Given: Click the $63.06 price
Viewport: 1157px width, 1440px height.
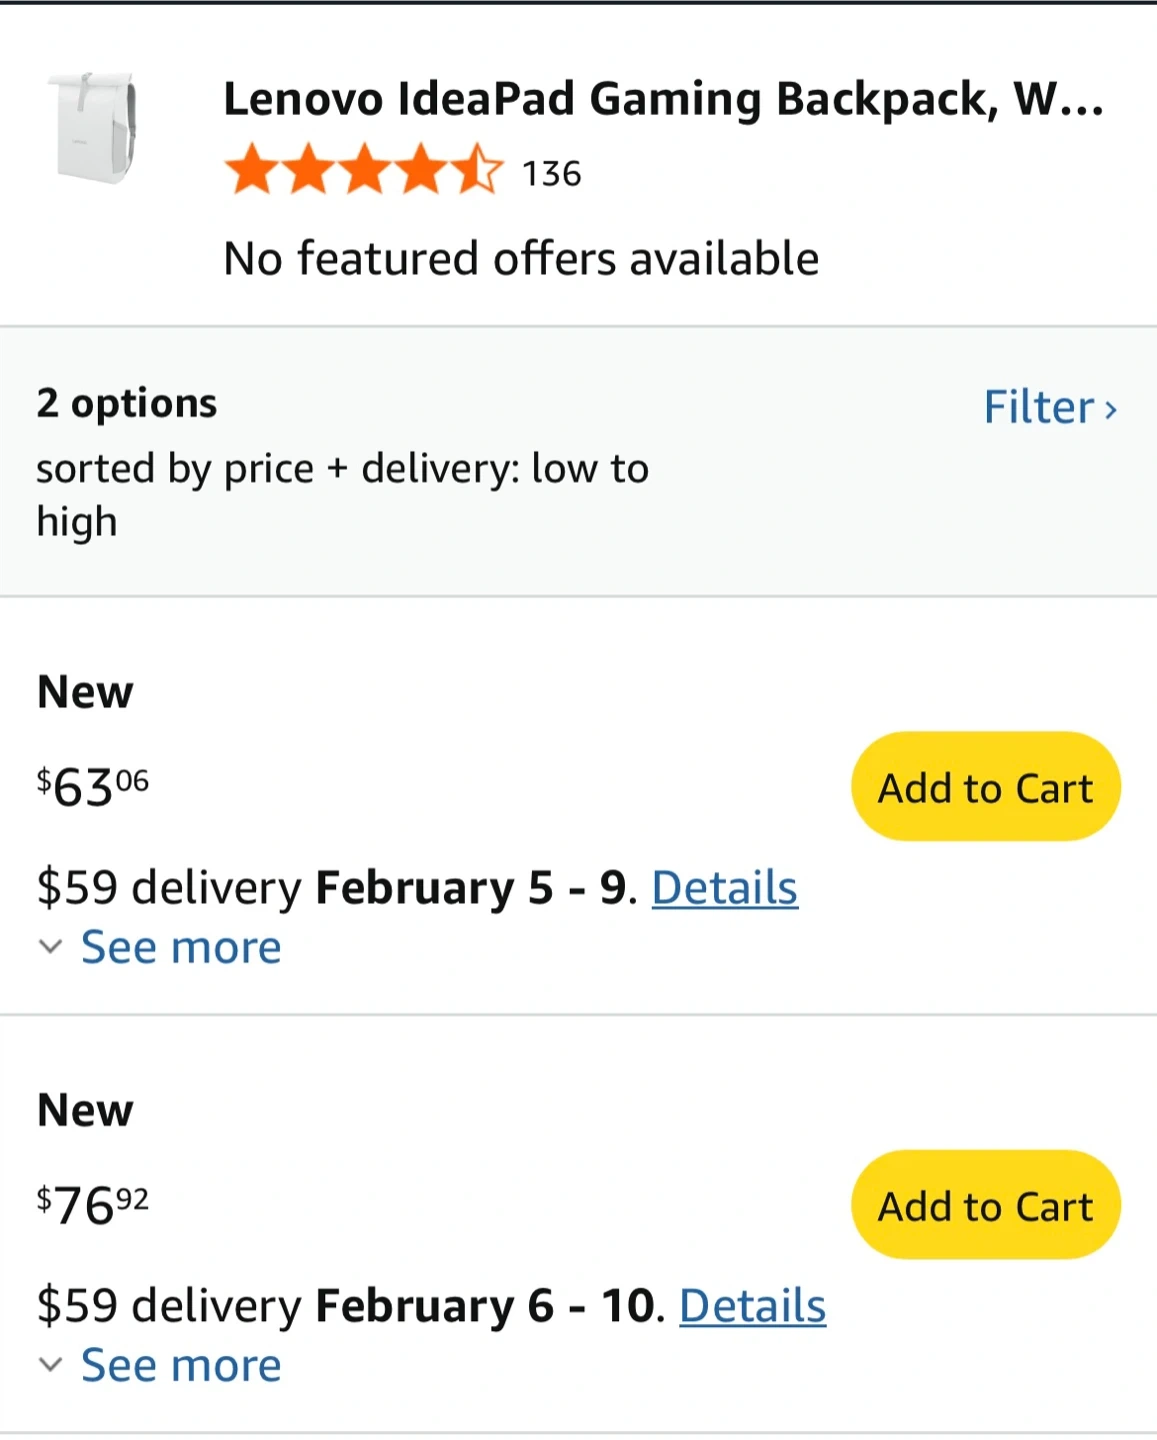Looking at the screenshot, I should (93, 787).
